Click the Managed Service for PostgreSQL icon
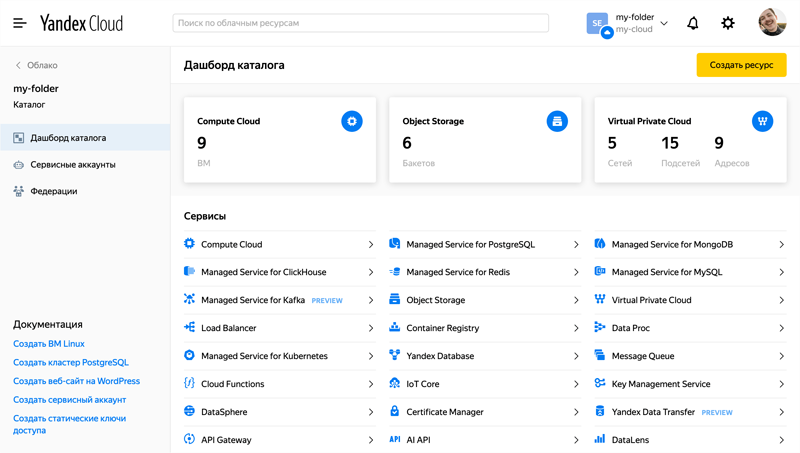 [x=394, y=244]
